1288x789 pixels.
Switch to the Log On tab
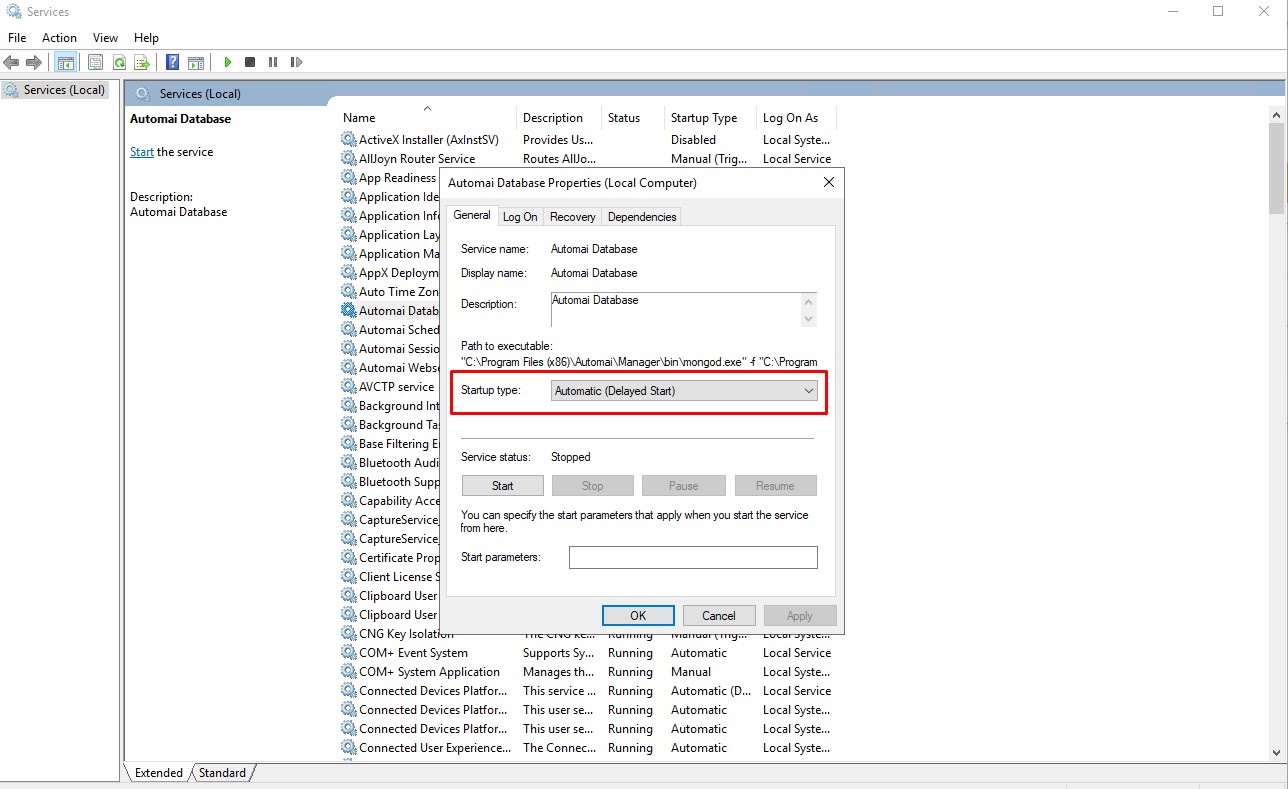pyautogui.click(x=520, y=217)
